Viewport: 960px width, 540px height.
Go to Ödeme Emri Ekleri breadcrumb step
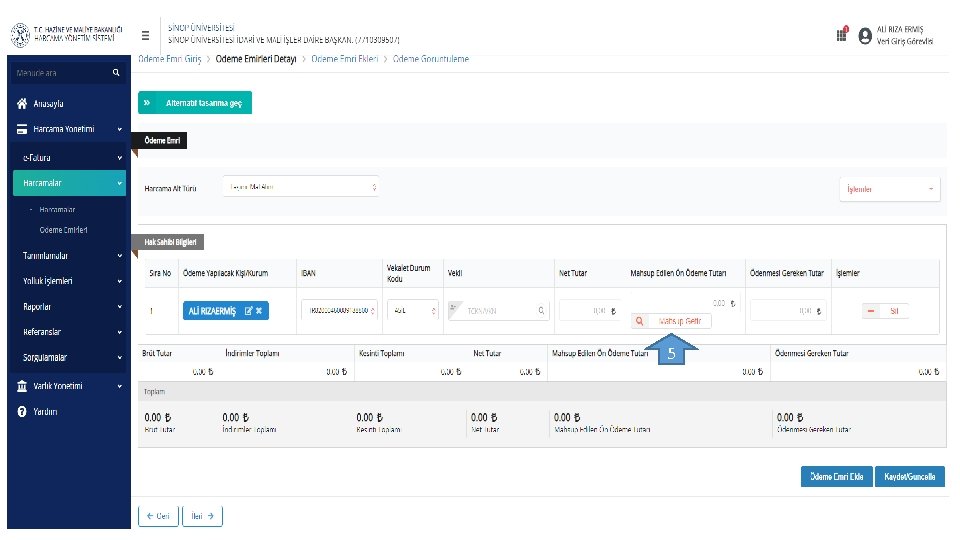(x=345, y=59)
